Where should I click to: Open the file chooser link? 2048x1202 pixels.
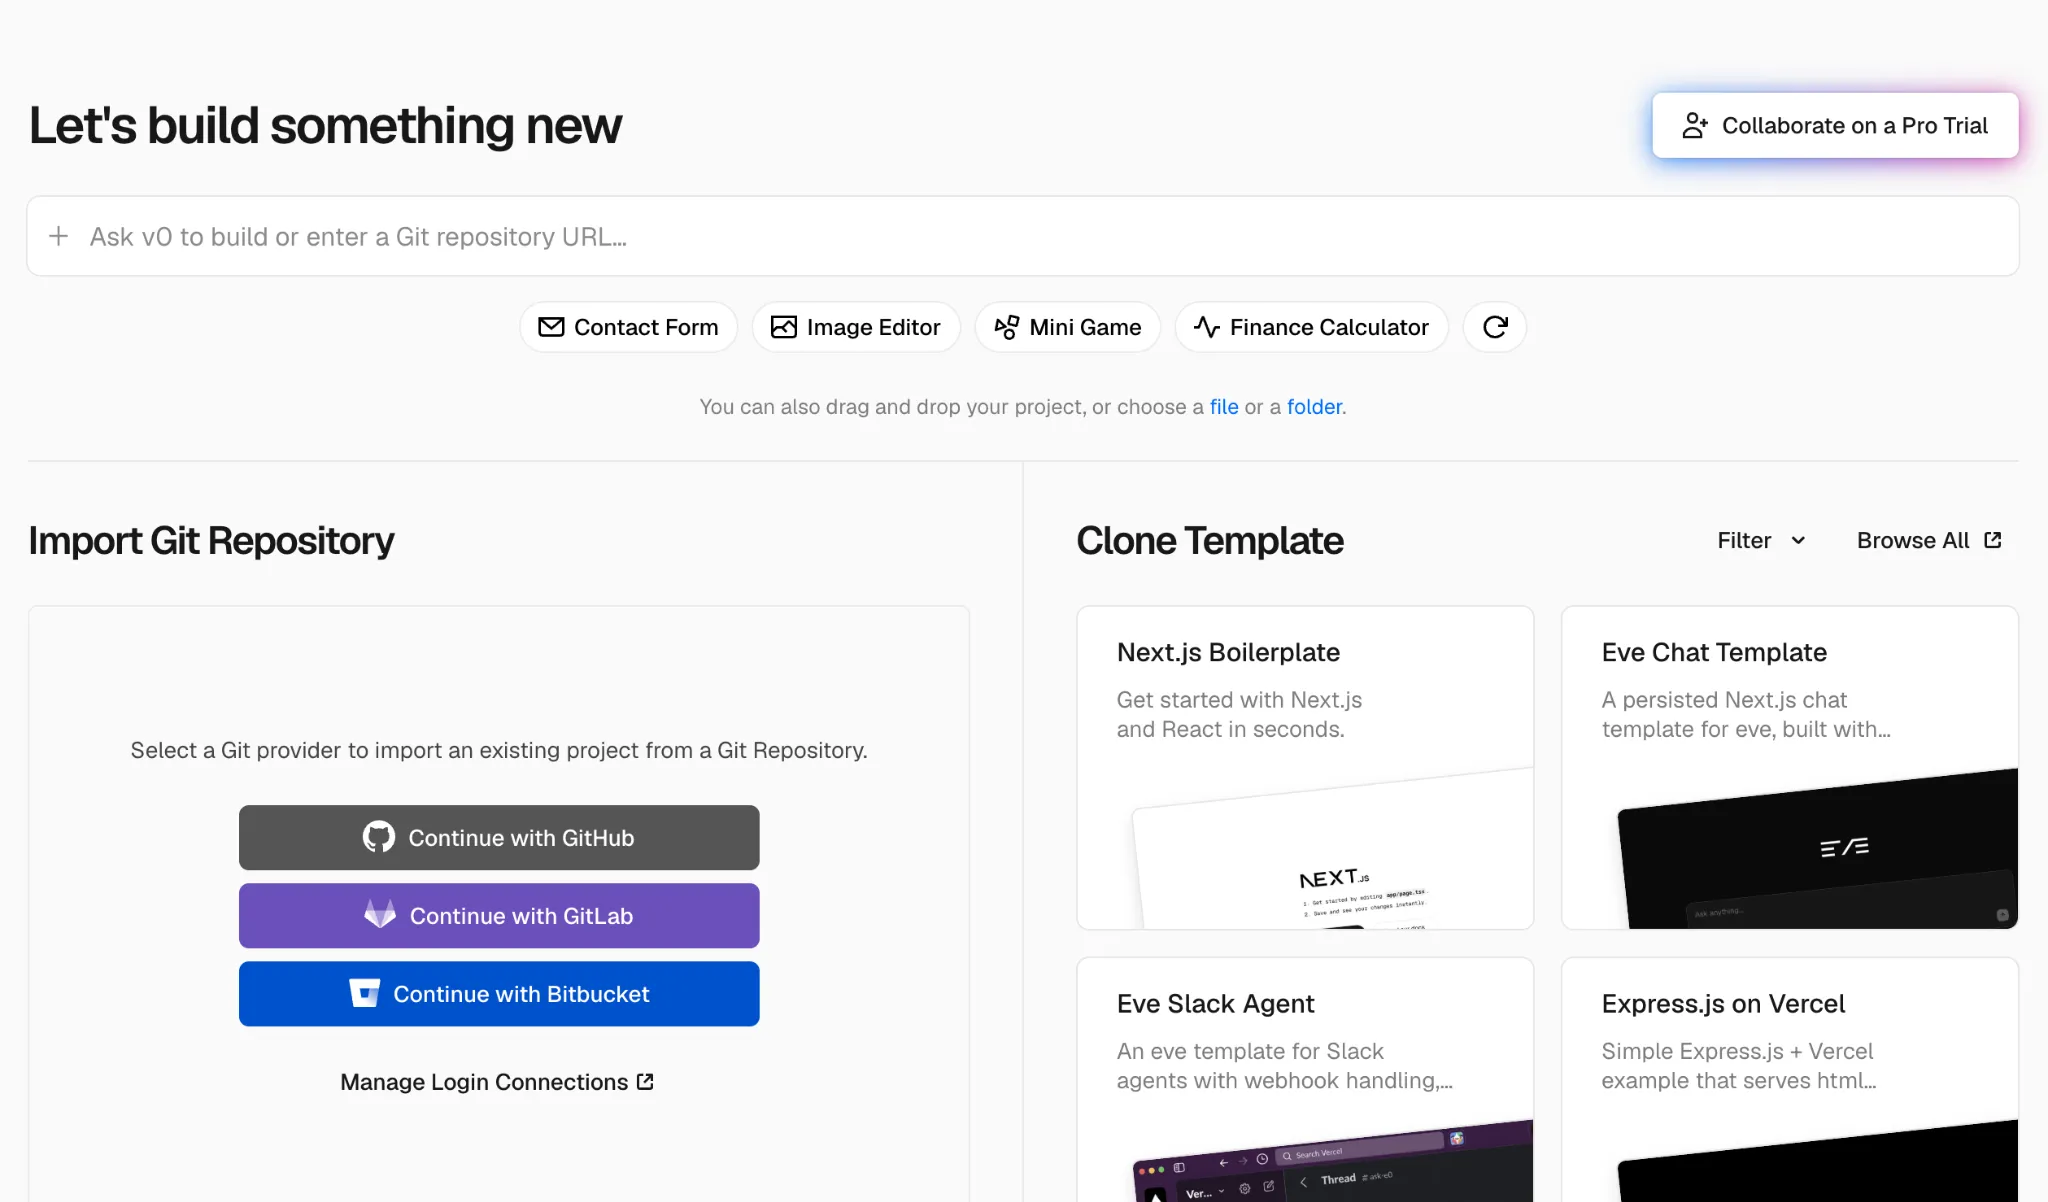[1224, 407]
